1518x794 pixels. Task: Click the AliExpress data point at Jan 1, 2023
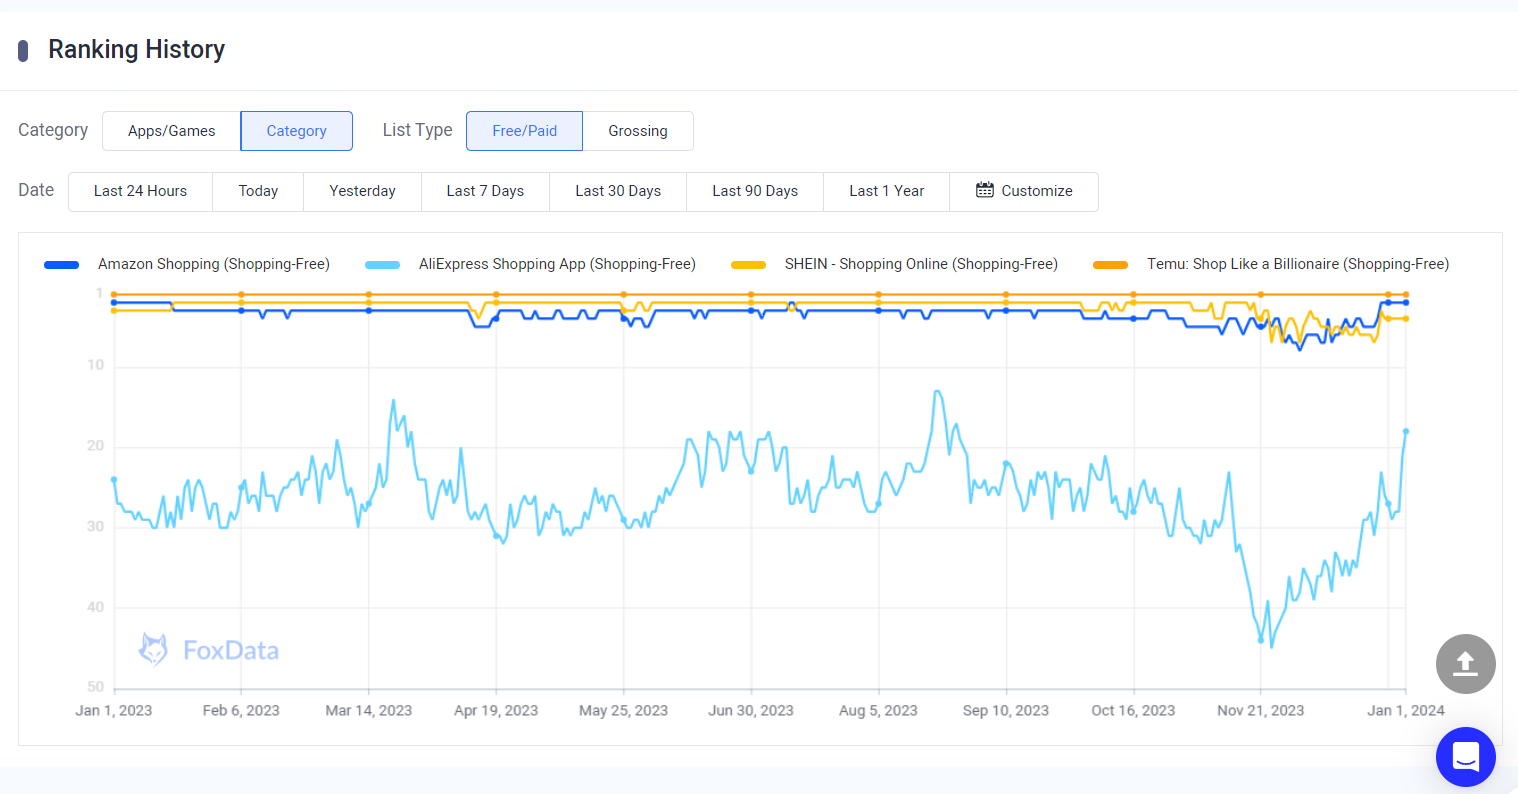114,480
